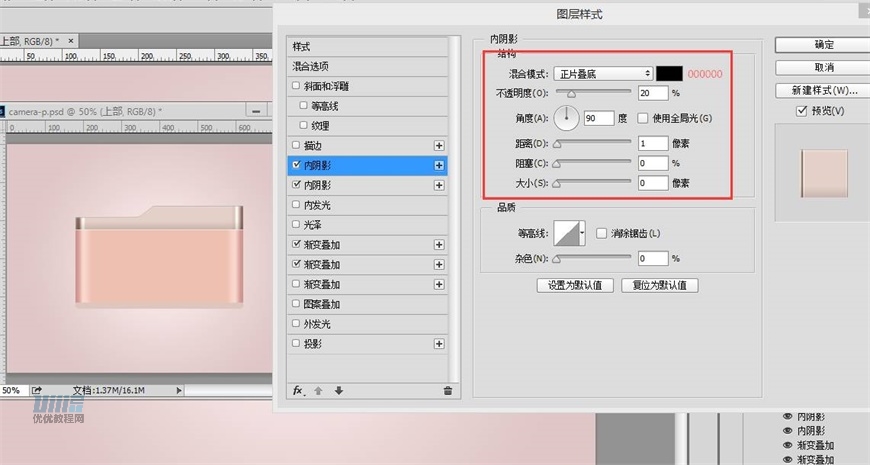Click the 距离 value field showing 1
The image size is (870, 465).
pos(652,143)
